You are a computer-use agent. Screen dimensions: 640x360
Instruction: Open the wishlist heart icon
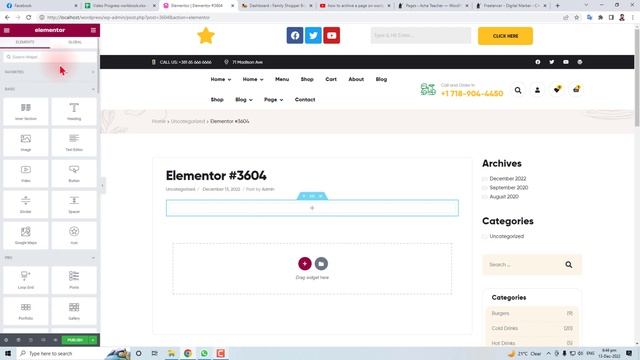557,89
